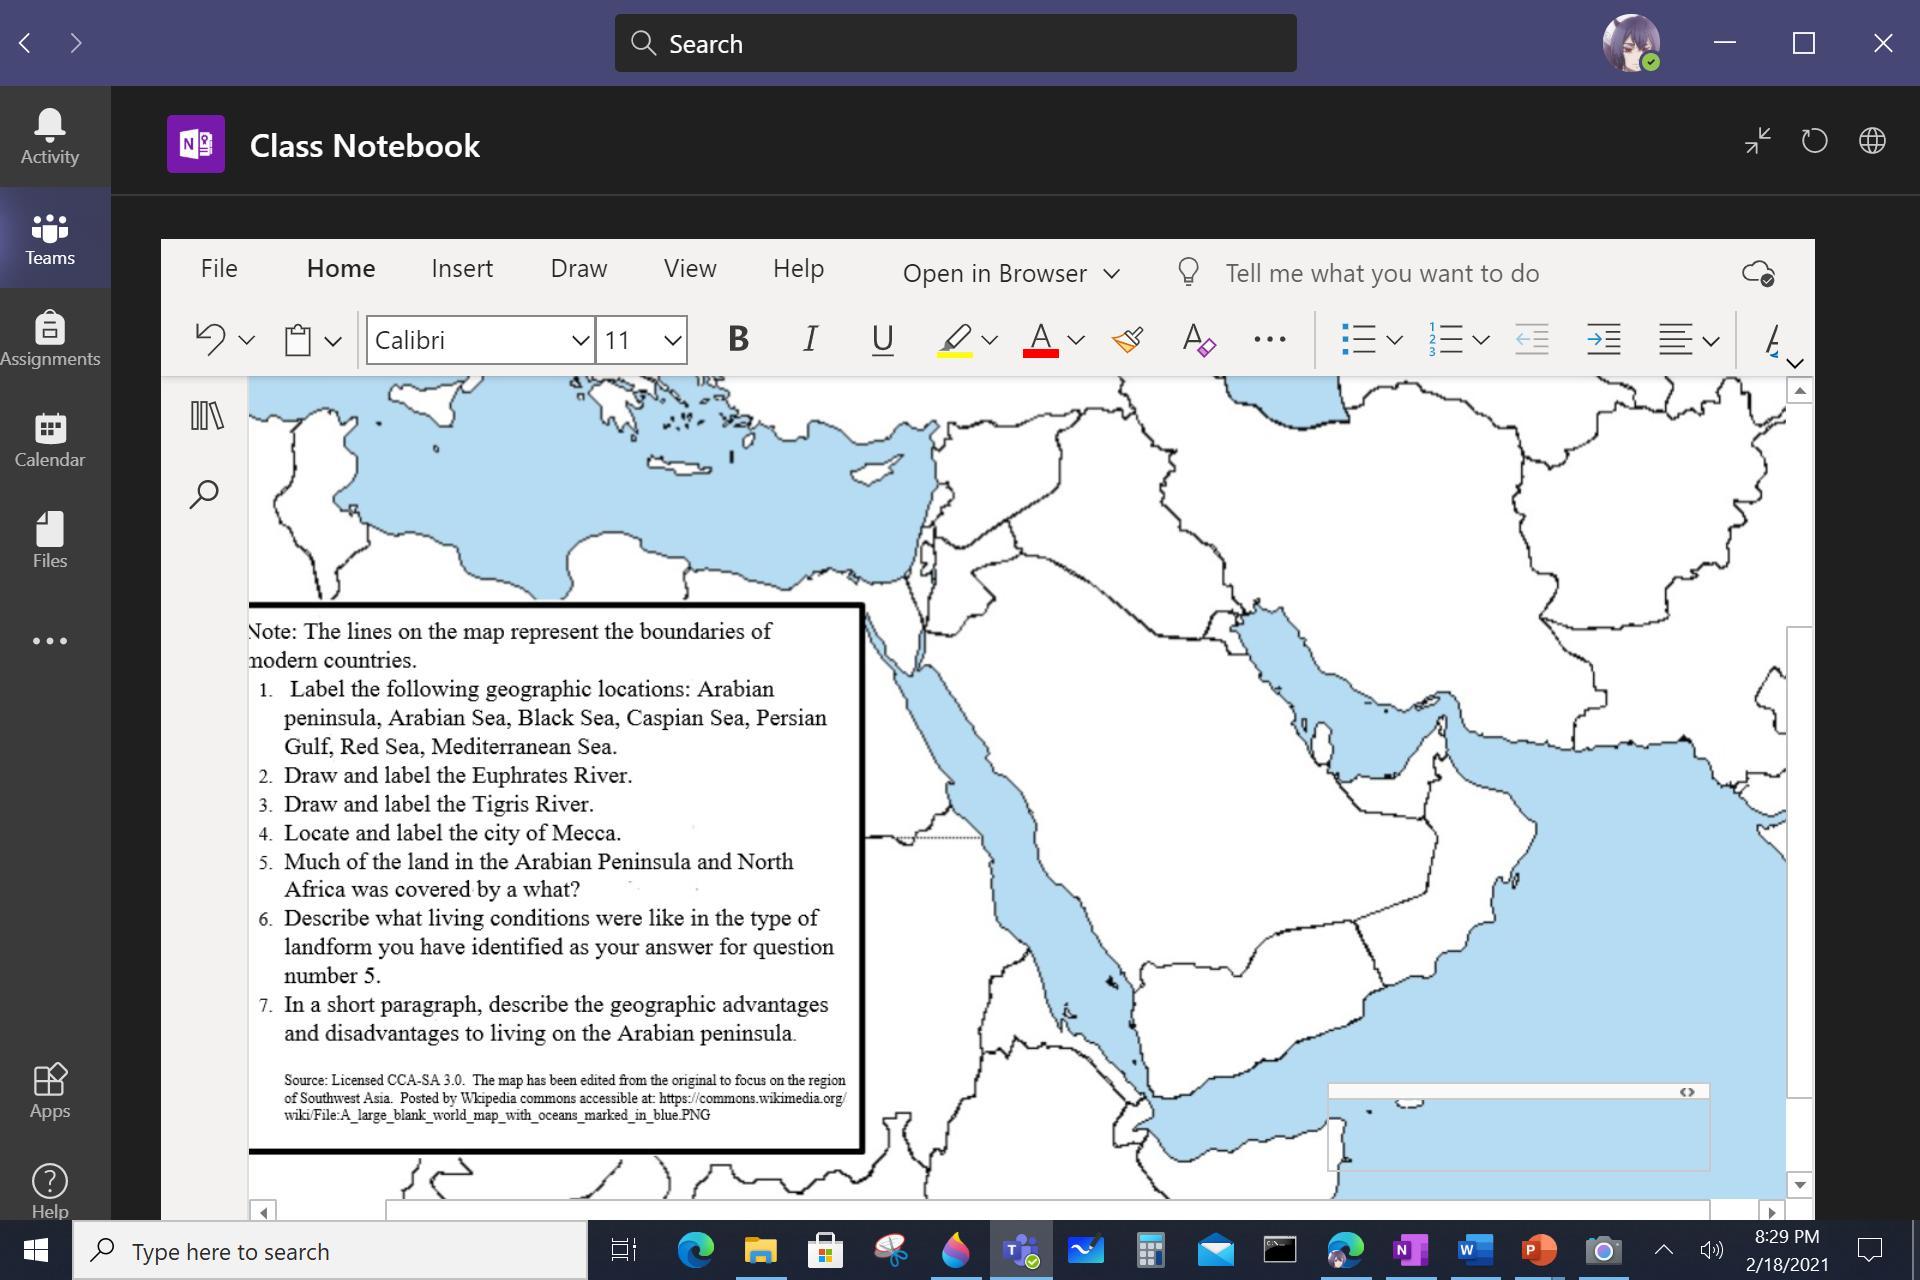Switch to the Draw ribbon tab
Viewport: 1920px width, 1280px height.
pos(578,269)
